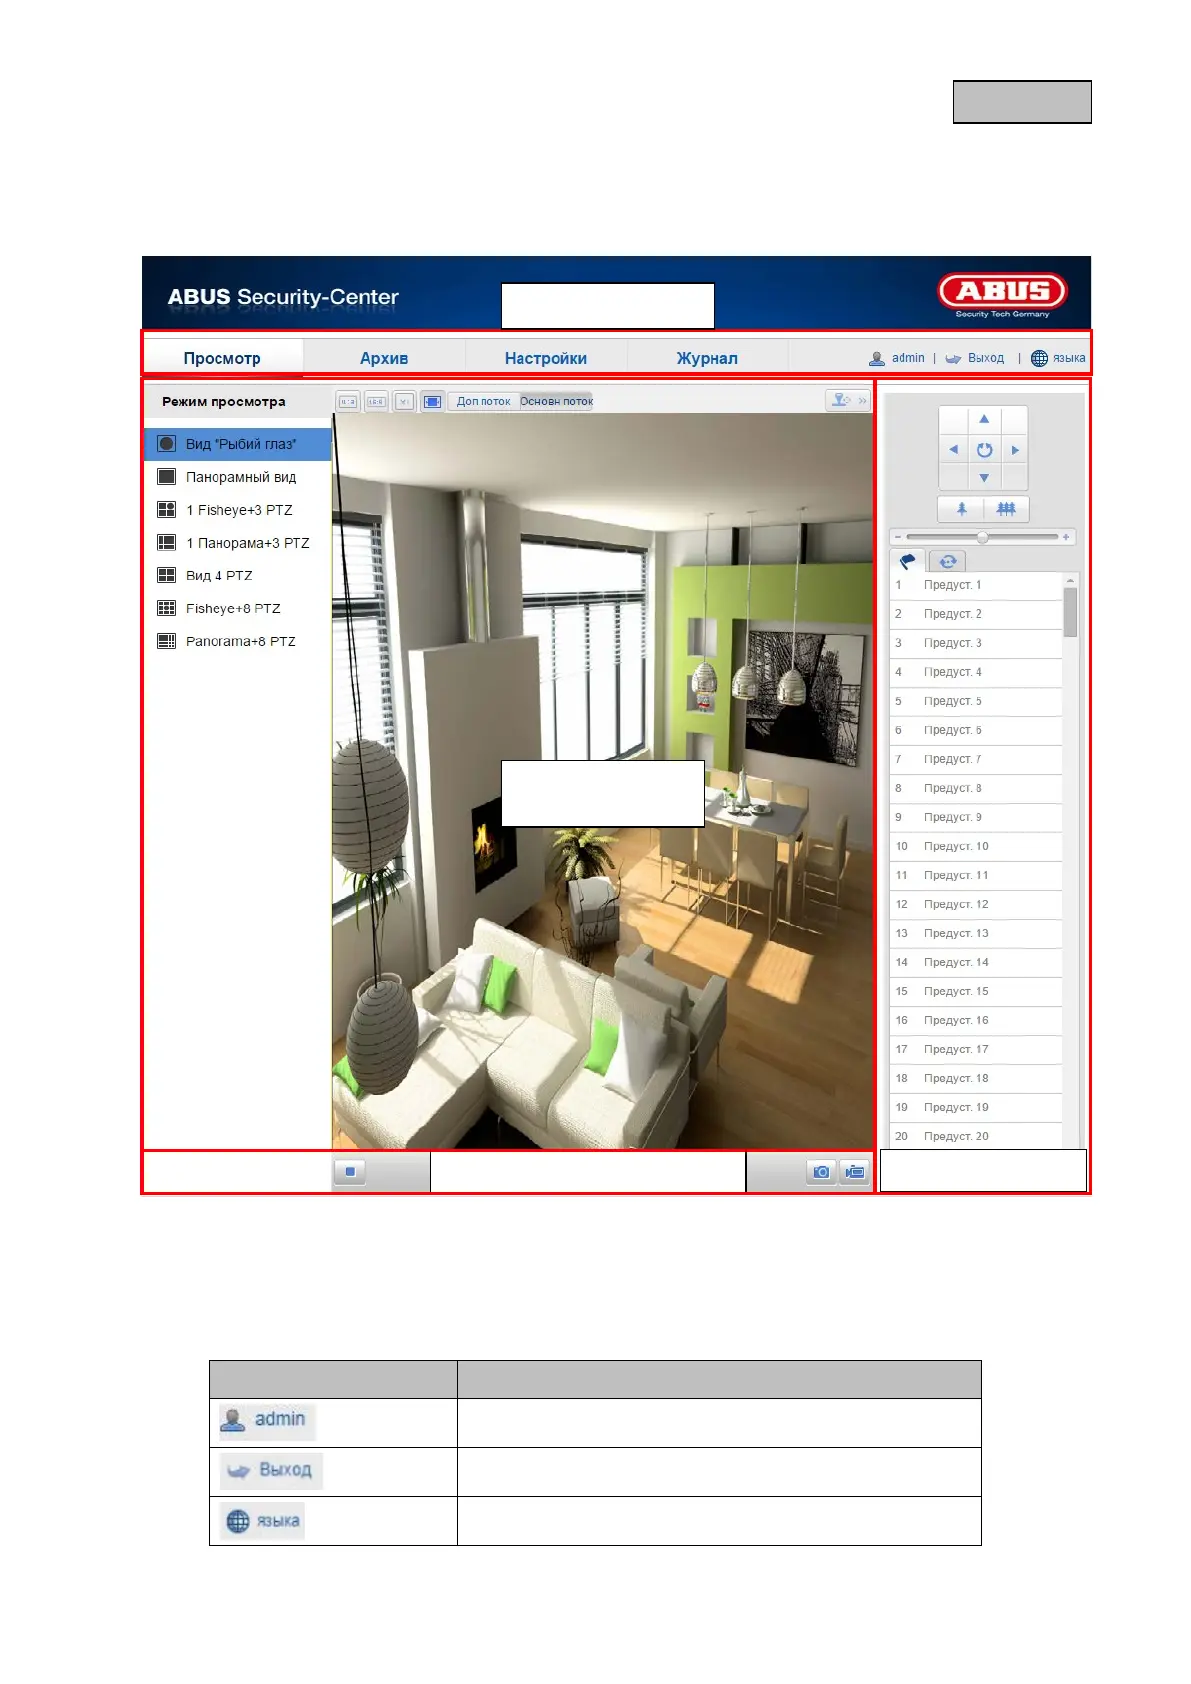Take a snapshot with the camera icon

point(821,1172)
